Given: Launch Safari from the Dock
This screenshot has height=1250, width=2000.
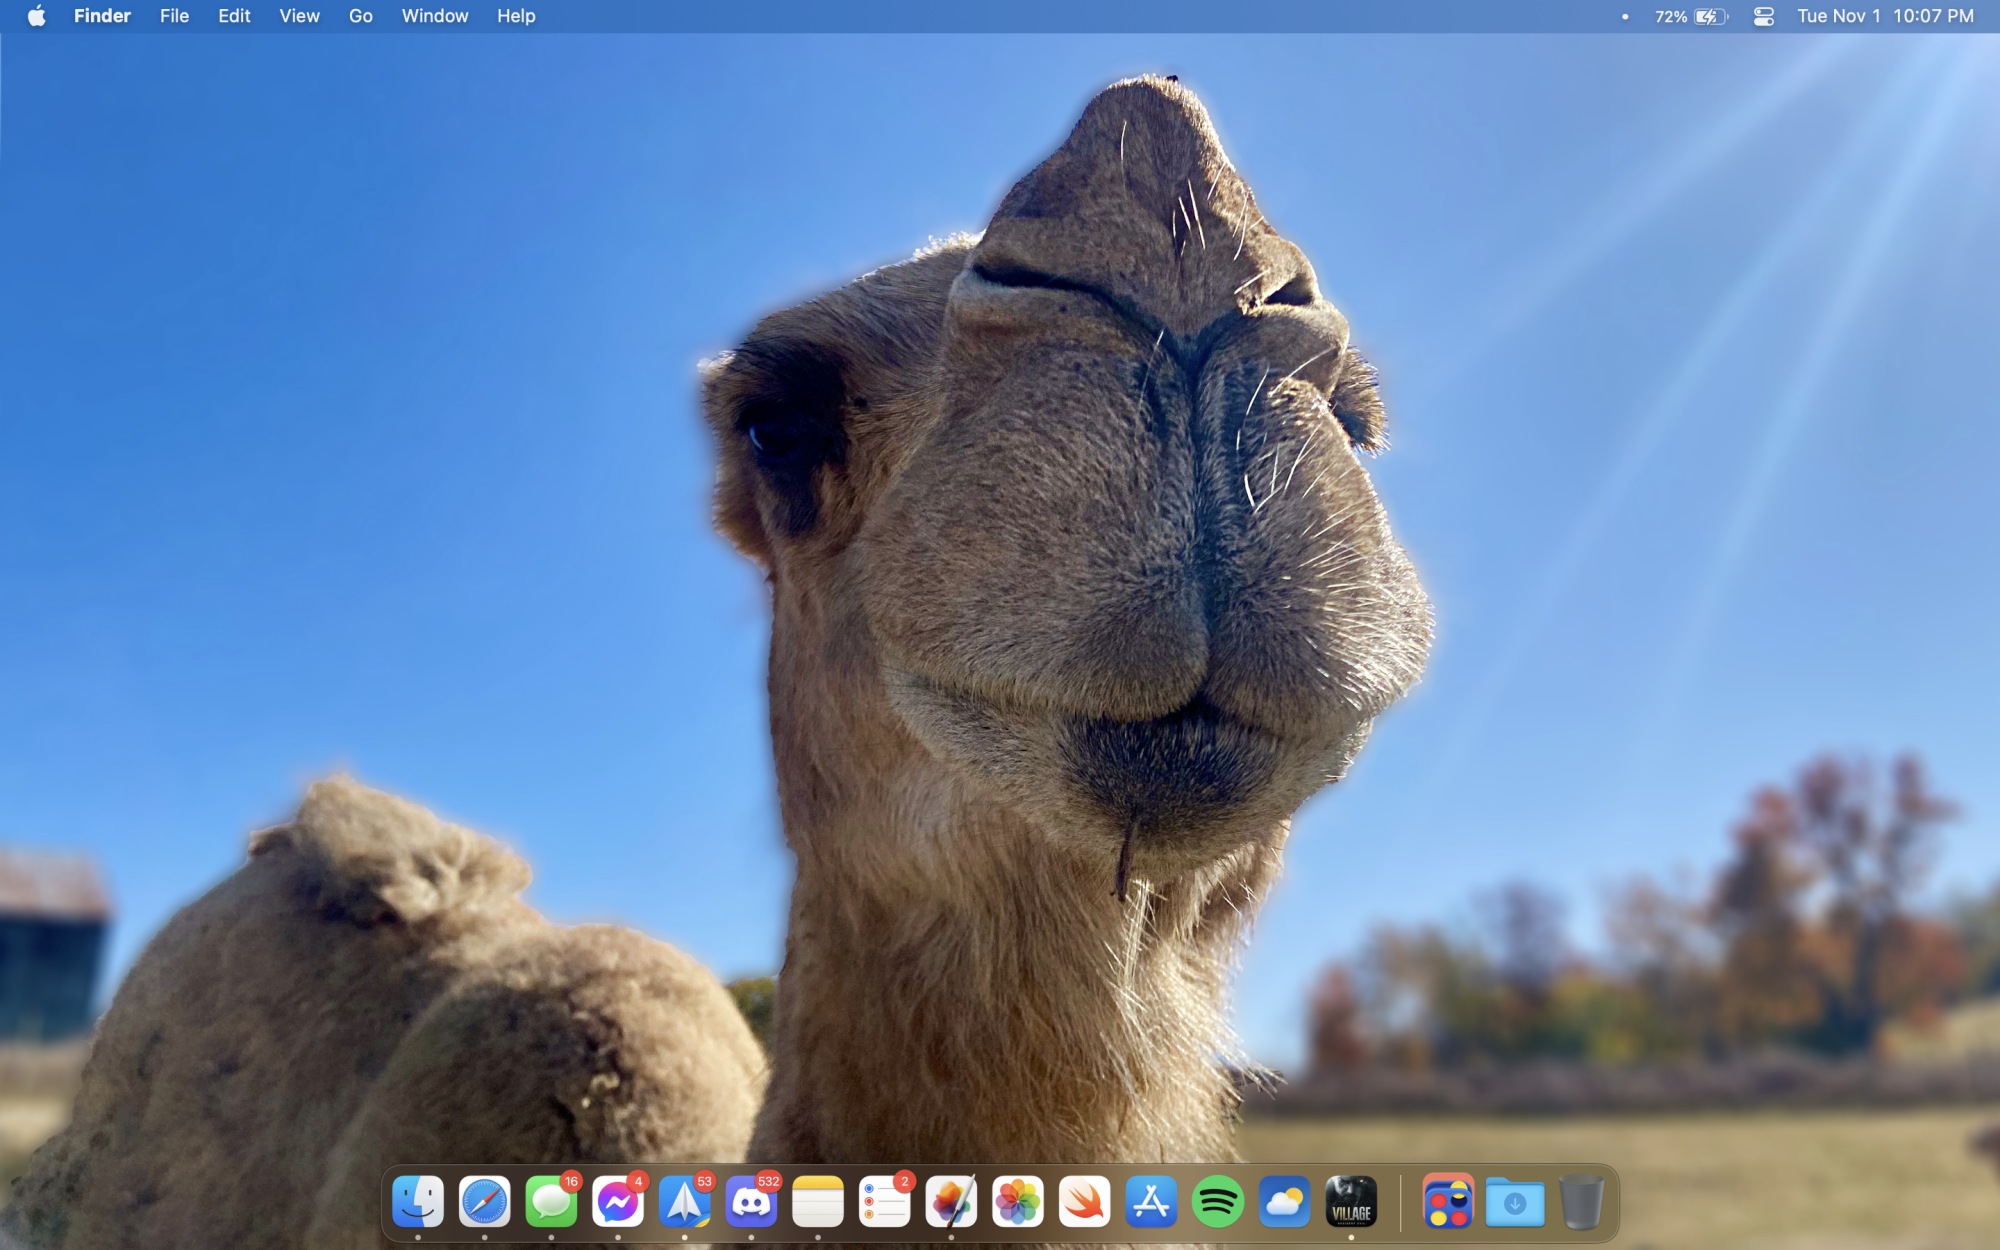Looking at the screenshot, I should (485, 1201).
